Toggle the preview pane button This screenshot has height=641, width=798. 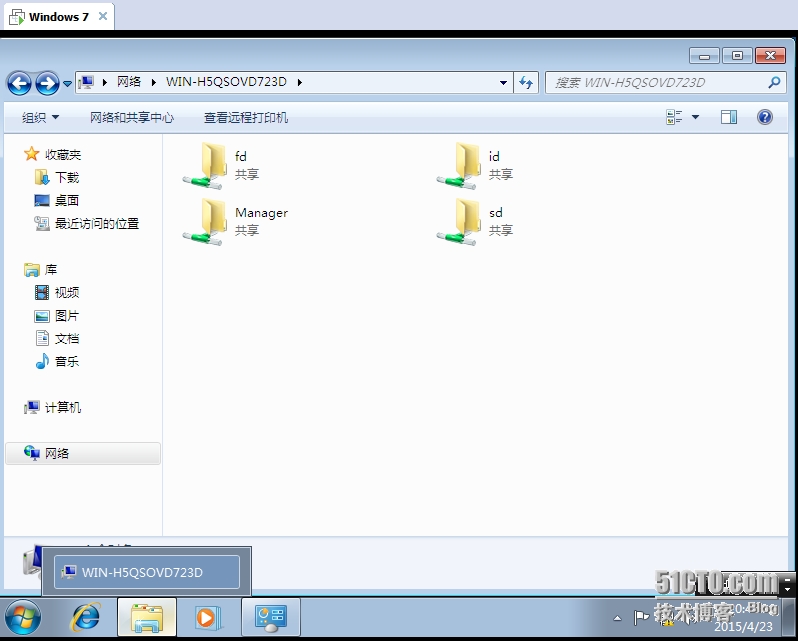pyautogui.click(x=729, y=117)
